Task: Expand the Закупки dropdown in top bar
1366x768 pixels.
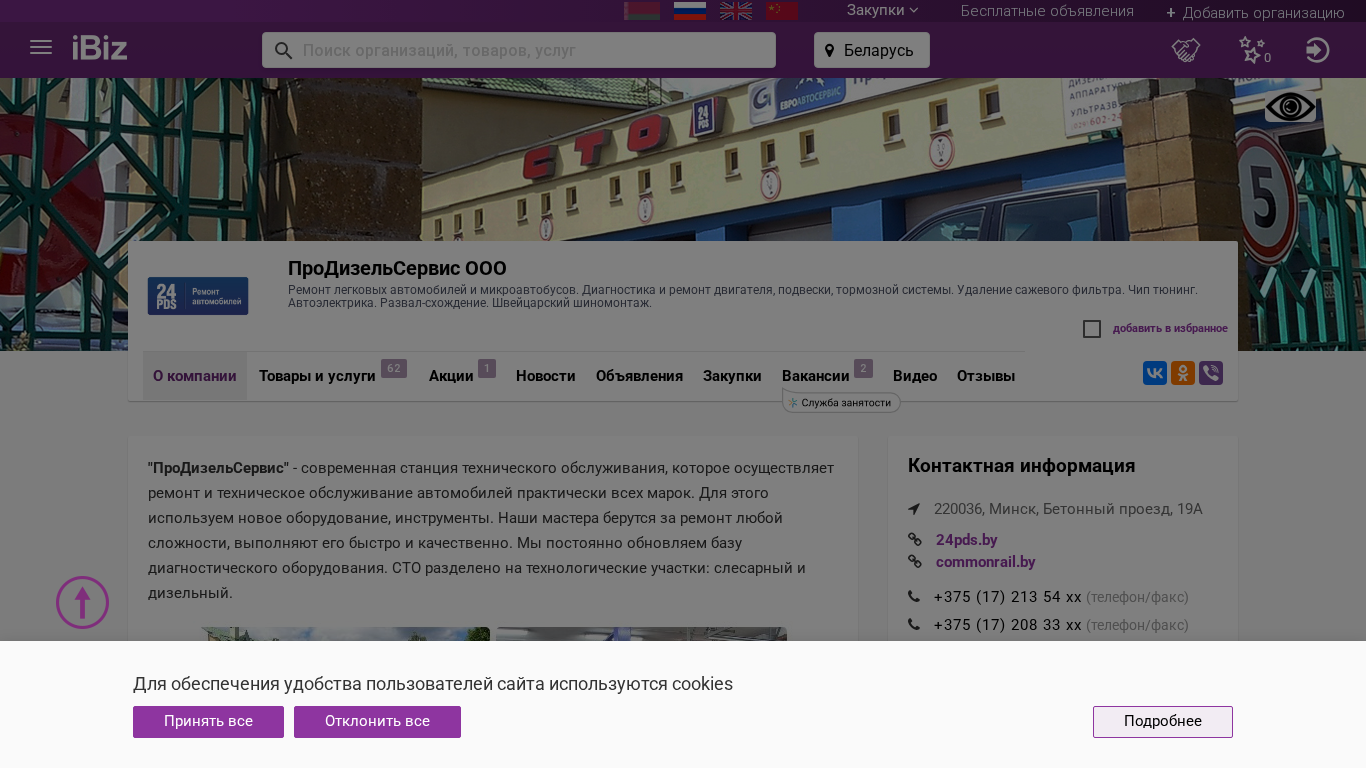Action: point(882,11)
